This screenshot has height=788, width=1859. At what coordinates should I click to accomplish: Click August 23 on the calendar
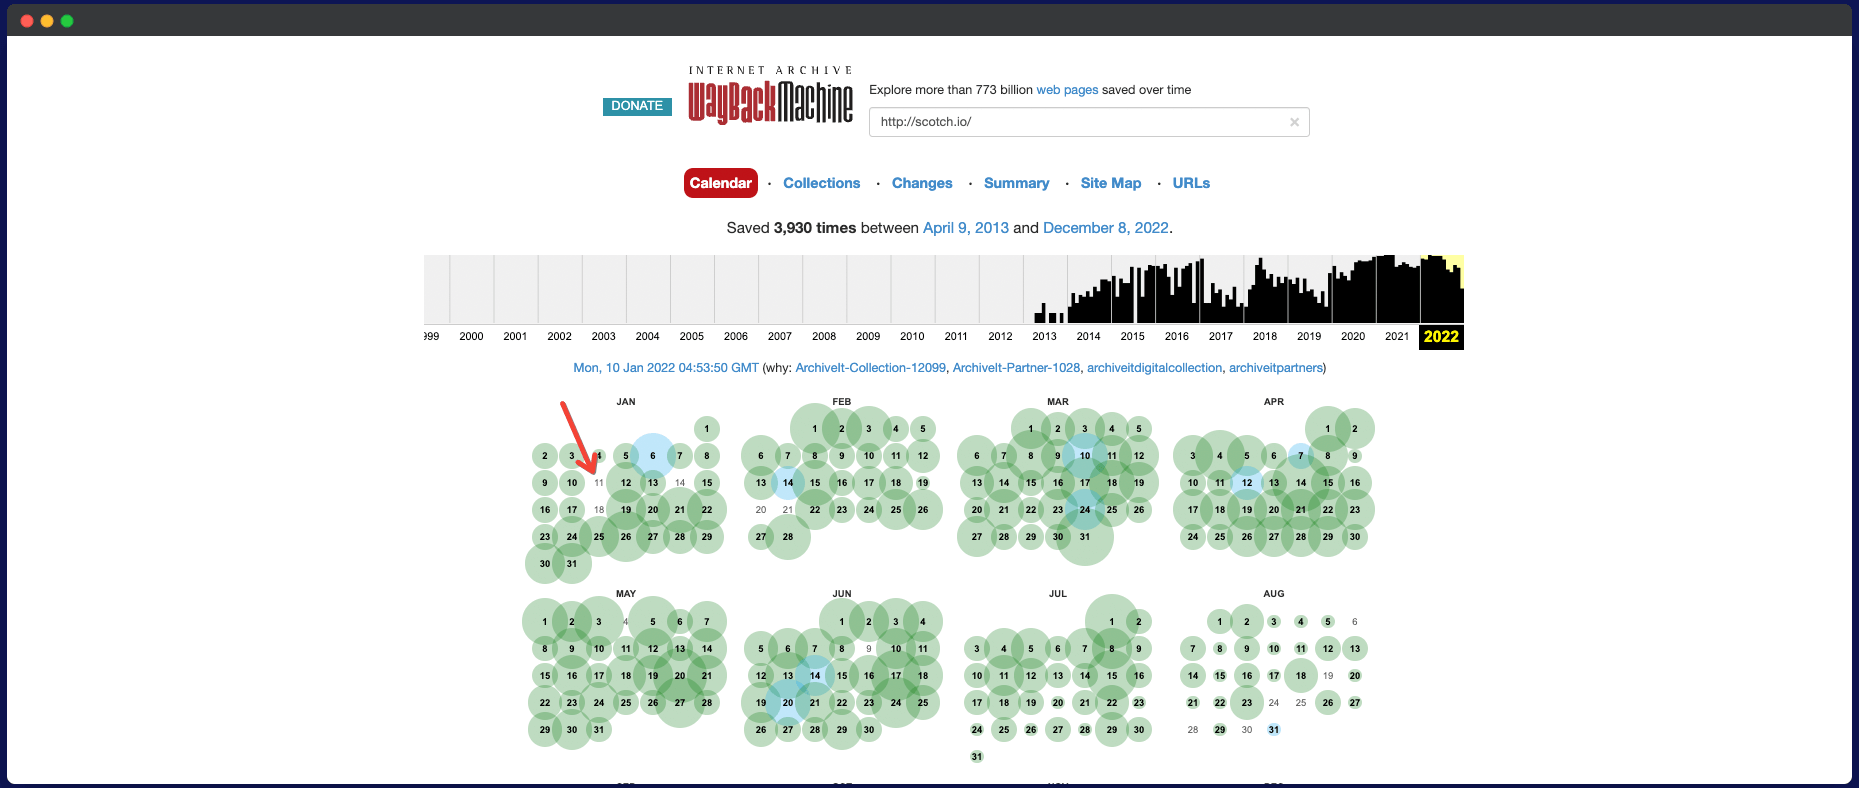1247,703
